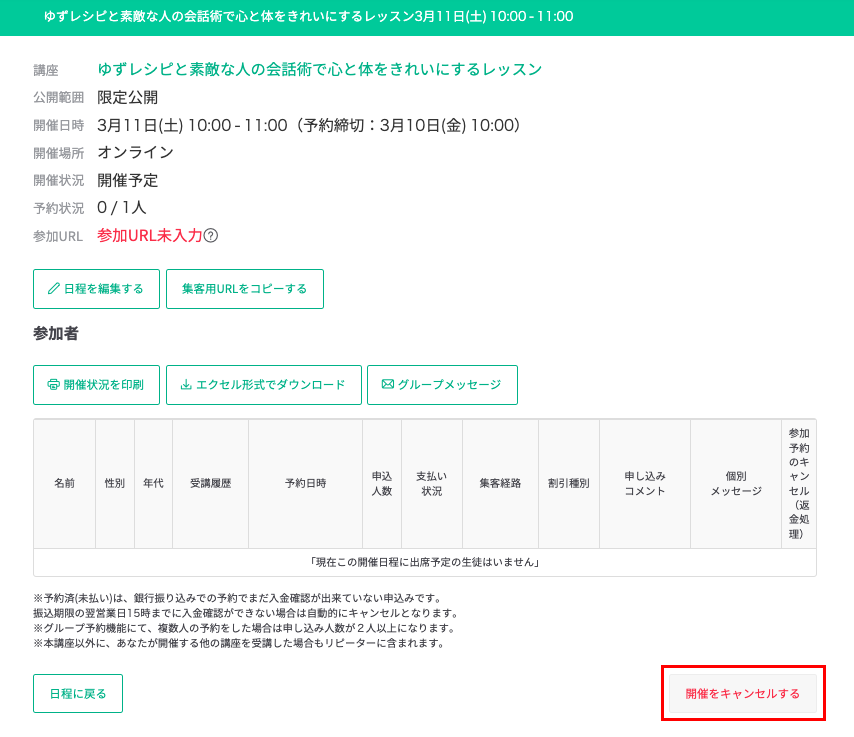Select the 申し込みコメント column header
This screenshot has height=737, width=854.
[645, 483]
